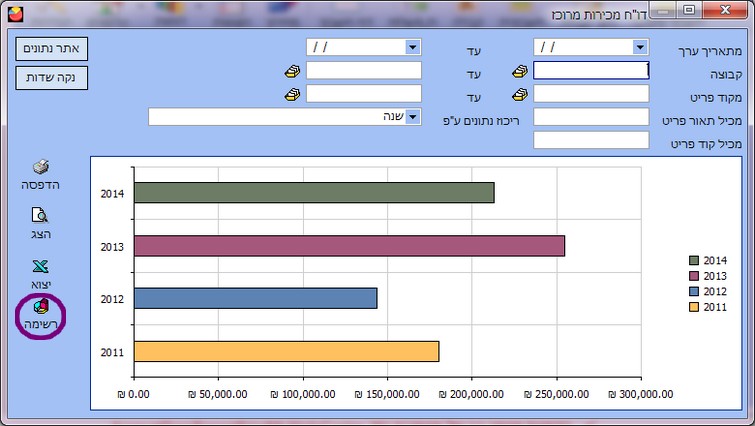755x426 pixels.
Task: Click into the מכיל תאור פריט field
Action: pos(591,117)
